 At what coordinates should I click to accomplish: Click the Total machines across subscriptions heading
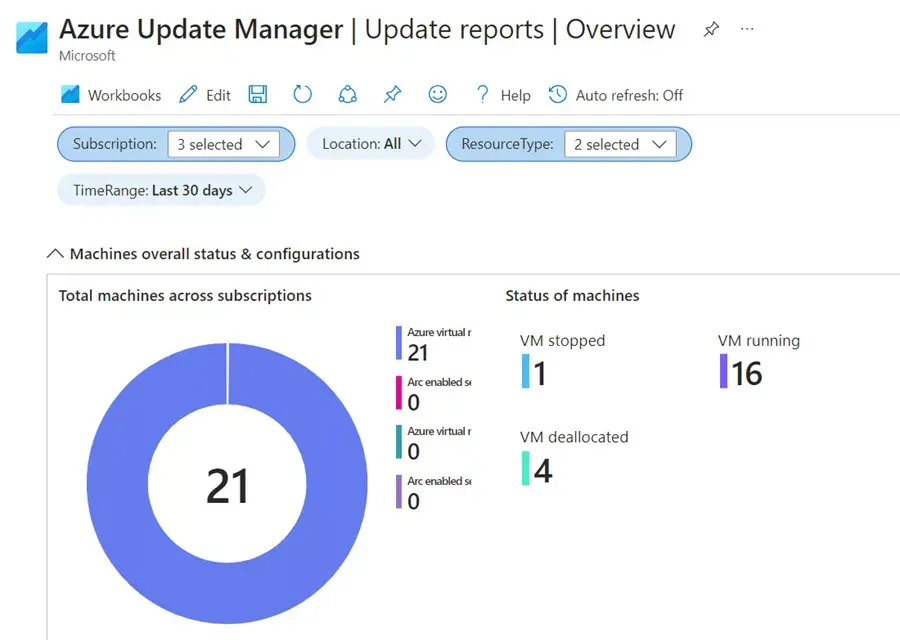coord(185,296)
